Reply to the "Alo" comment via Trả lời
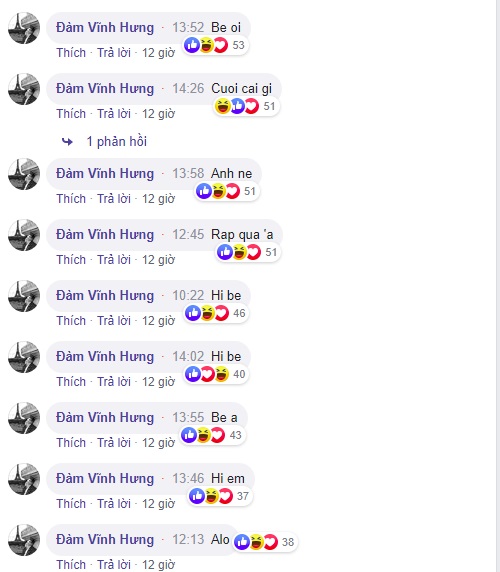This screenshot has height=572, width=500. pos(114,565)
